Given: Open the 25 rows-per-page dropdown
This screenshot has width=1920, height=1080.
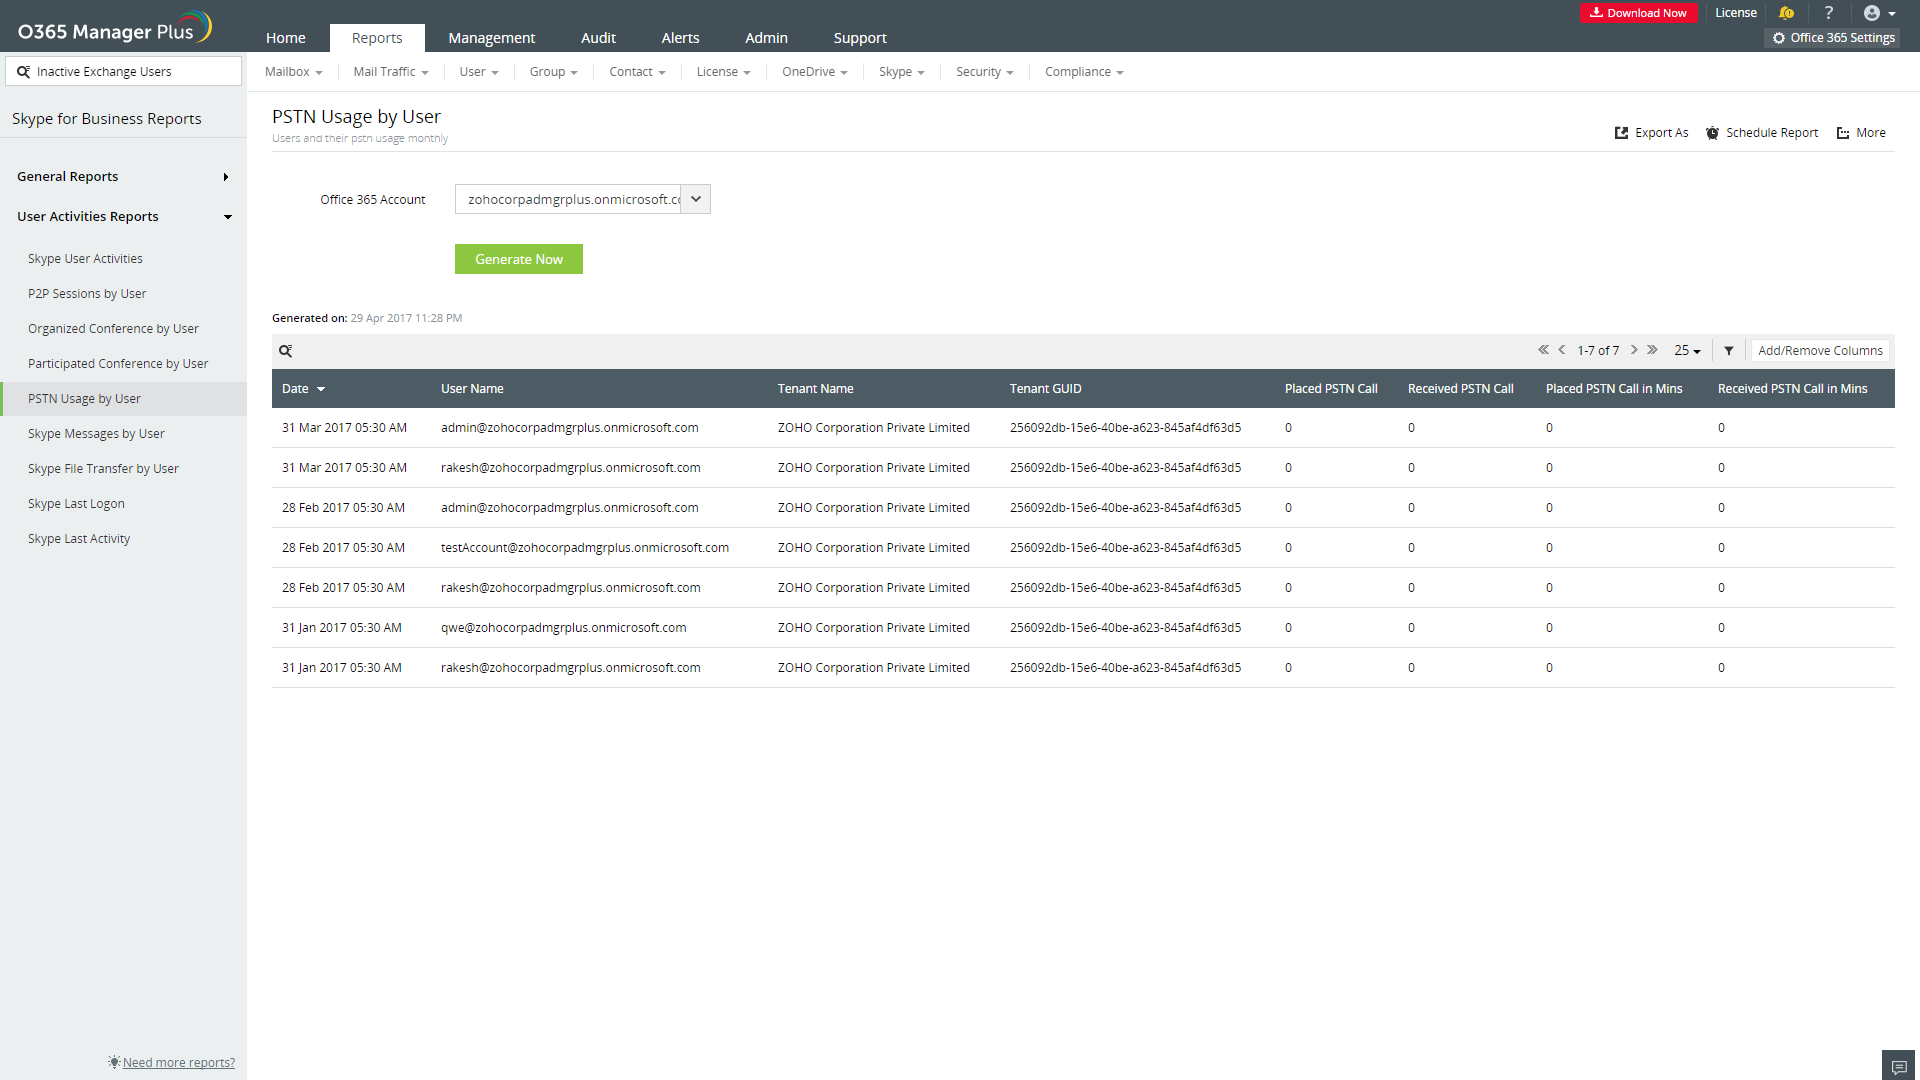Looking at the screenshot, I should 1687,351.
